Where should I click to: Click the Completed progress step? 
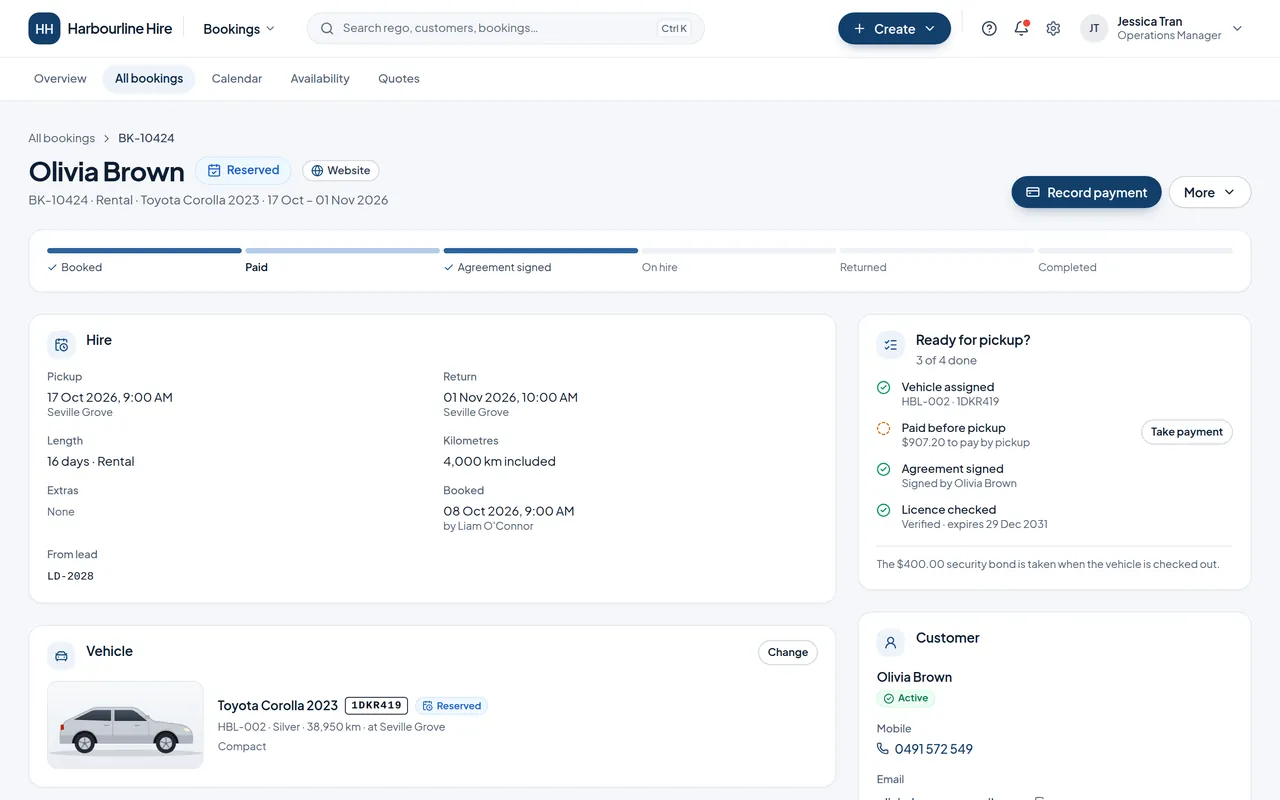[1135, 260]
